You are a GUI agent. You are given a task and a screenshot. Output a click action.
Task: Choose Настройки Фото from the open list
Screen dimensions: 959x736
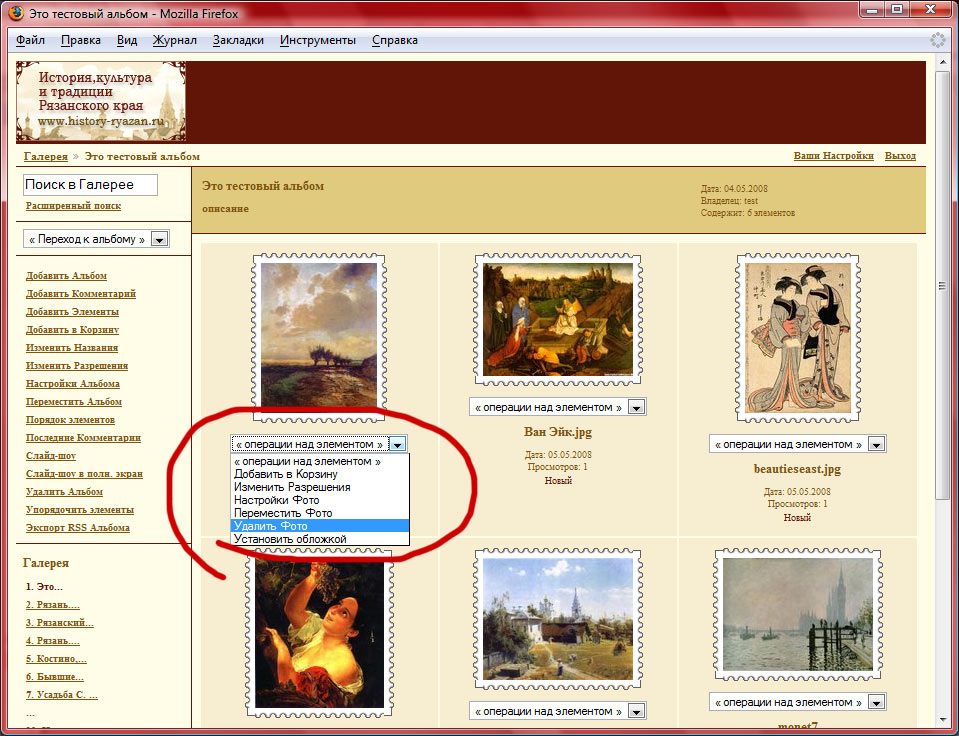click(x=320, y=500)
